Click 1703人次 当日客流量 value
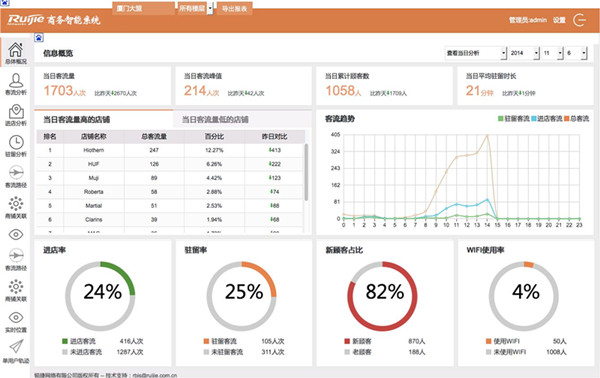Image resolution: width=600 pixels, height=378 pixels. tap(65, 91)
